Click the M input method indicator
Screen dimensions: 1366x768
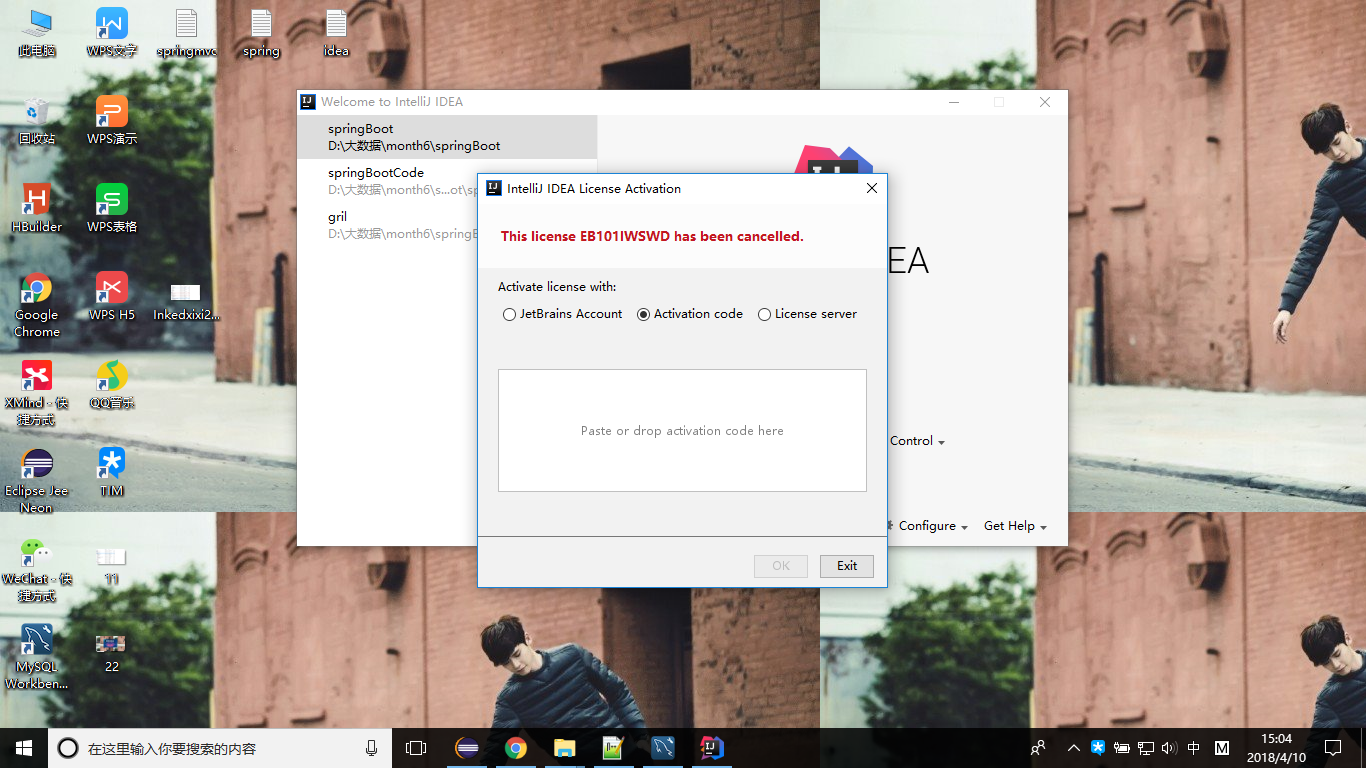click(1222, 748)
